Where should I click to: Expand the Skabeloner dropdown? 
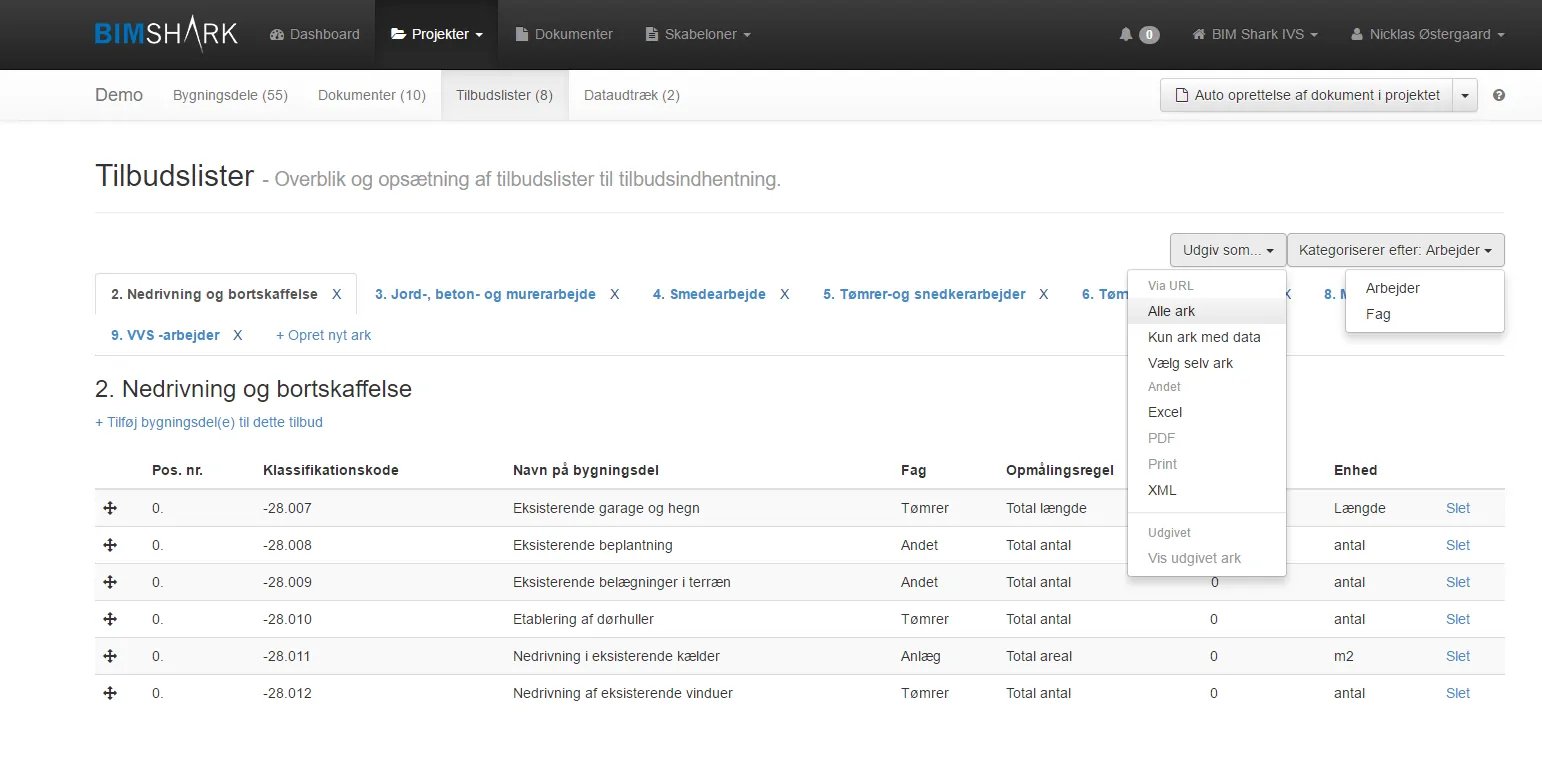(x=698, y=34)
